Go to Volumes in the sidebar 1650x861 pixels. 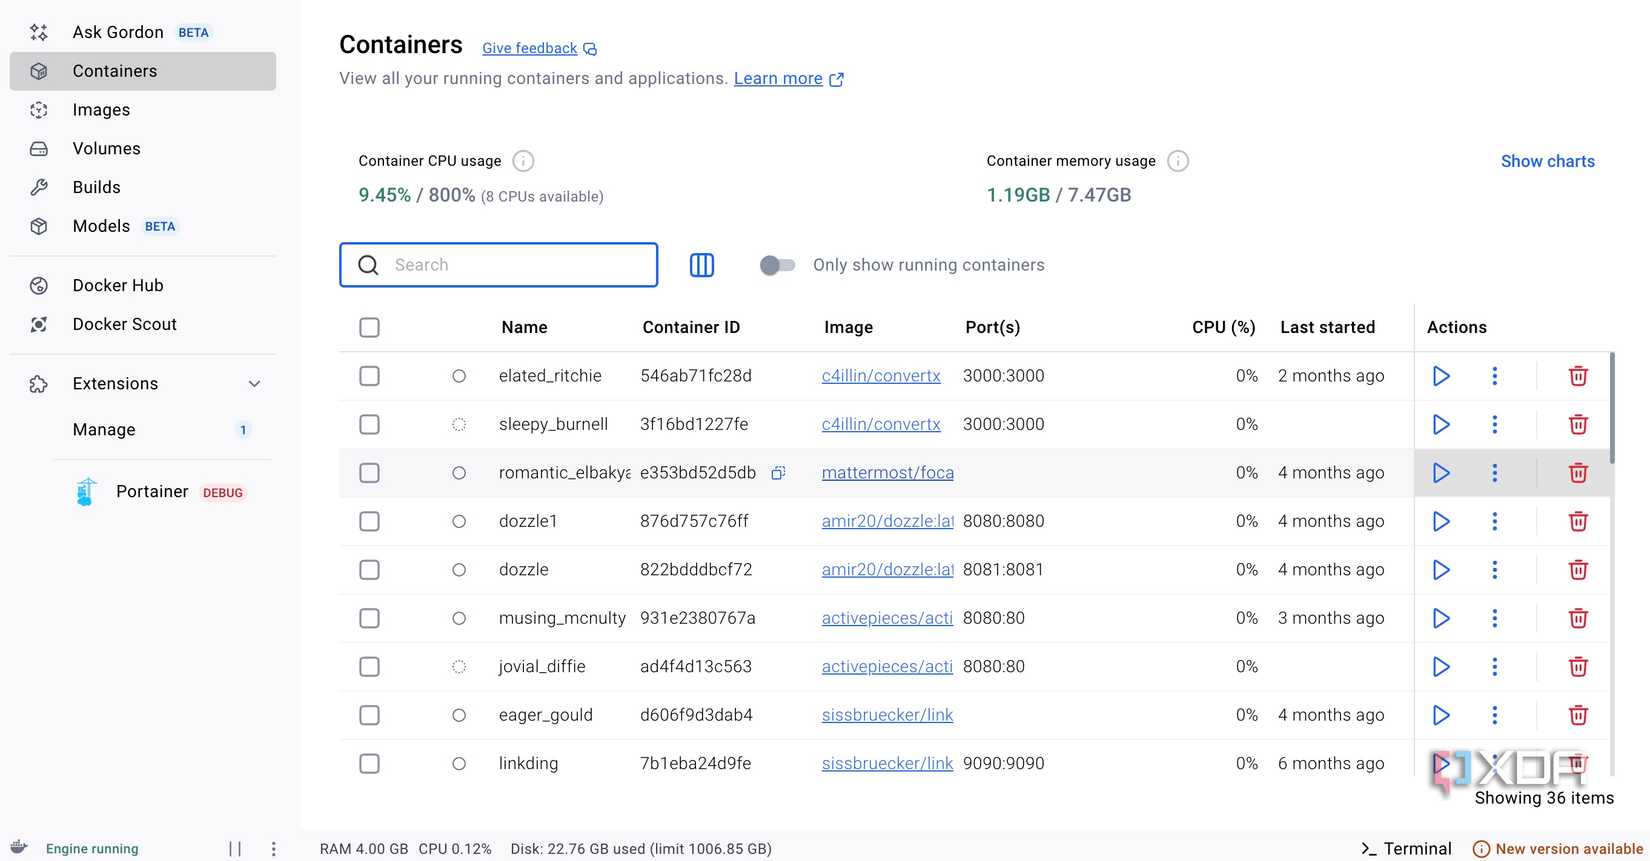pos(106,149)
